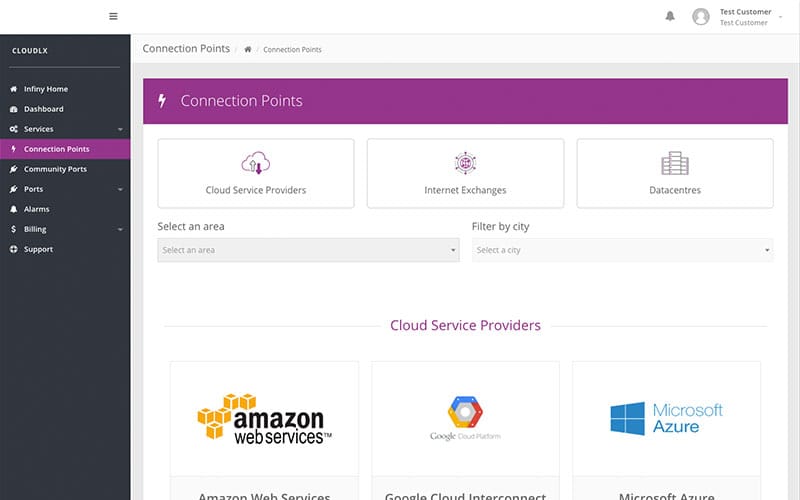Click Services gears icon in sidebar
This screenshot has width=800, height=500.
coord(14,129)
